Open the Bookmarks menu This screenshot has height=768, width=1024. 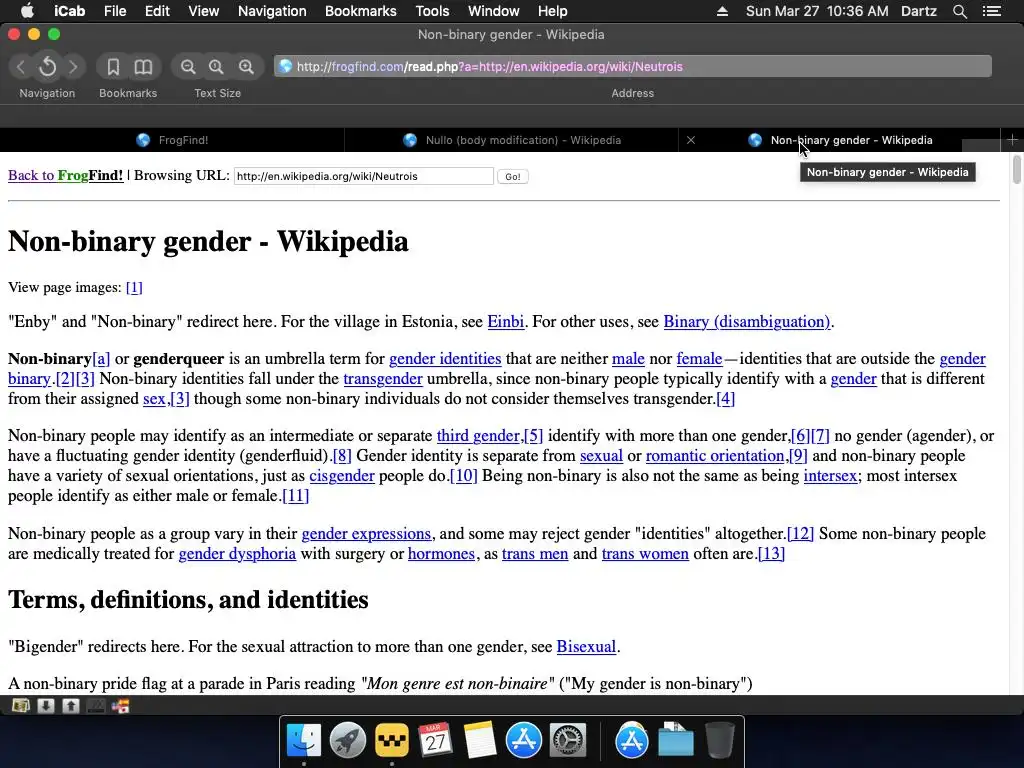click(360, 11)
